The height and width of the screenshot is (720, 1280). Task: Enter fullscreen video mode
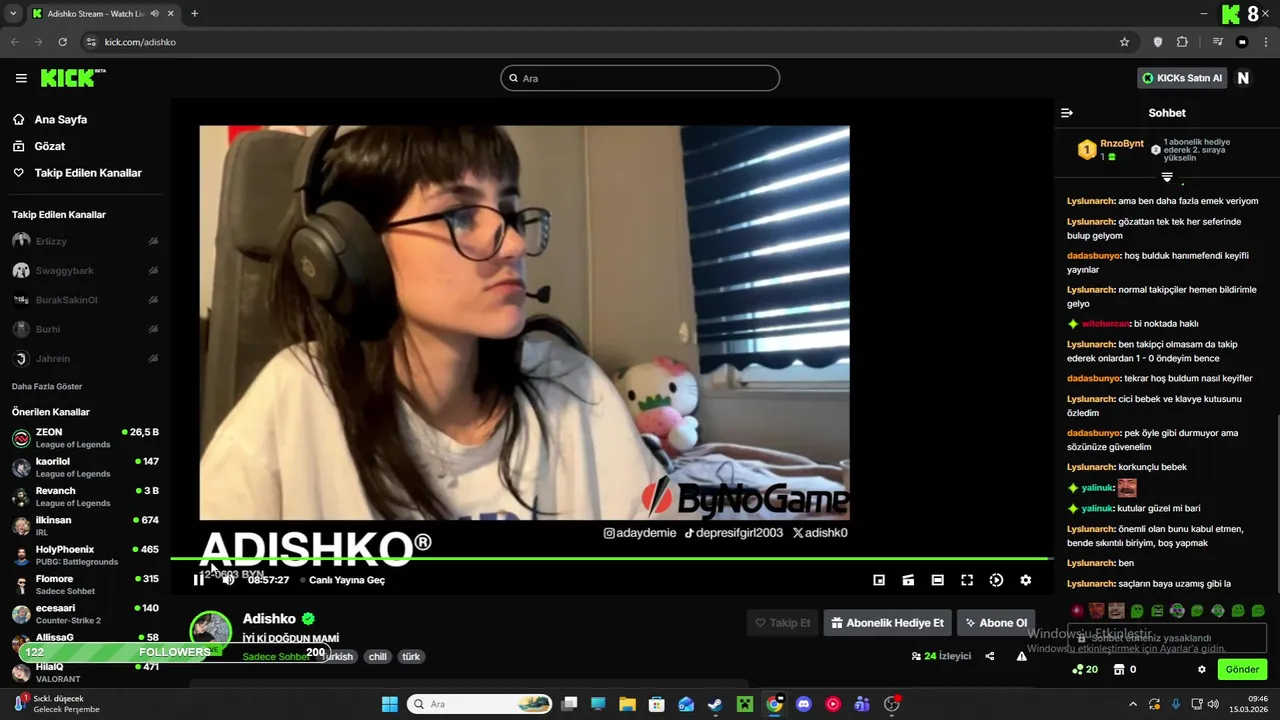967,580
